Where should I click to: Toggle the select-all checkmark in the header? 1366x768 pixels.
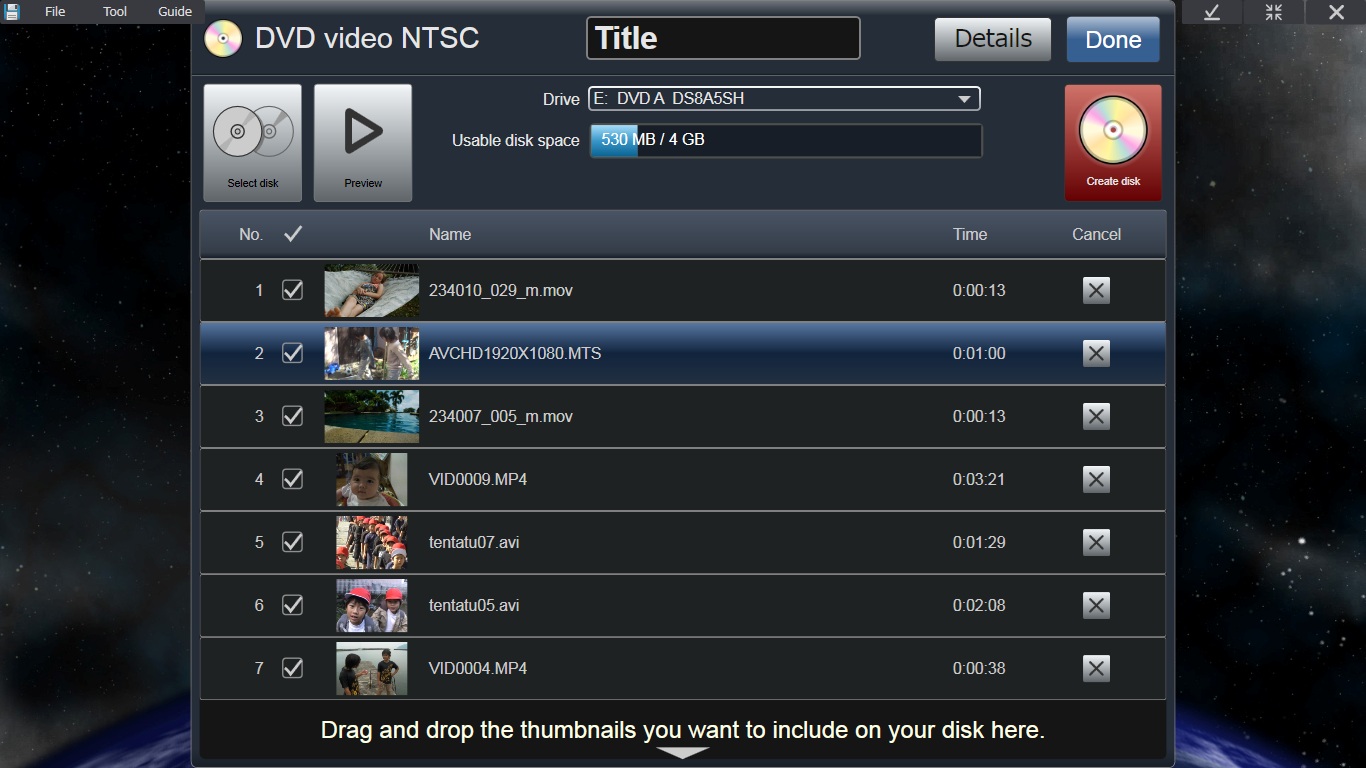292,234
